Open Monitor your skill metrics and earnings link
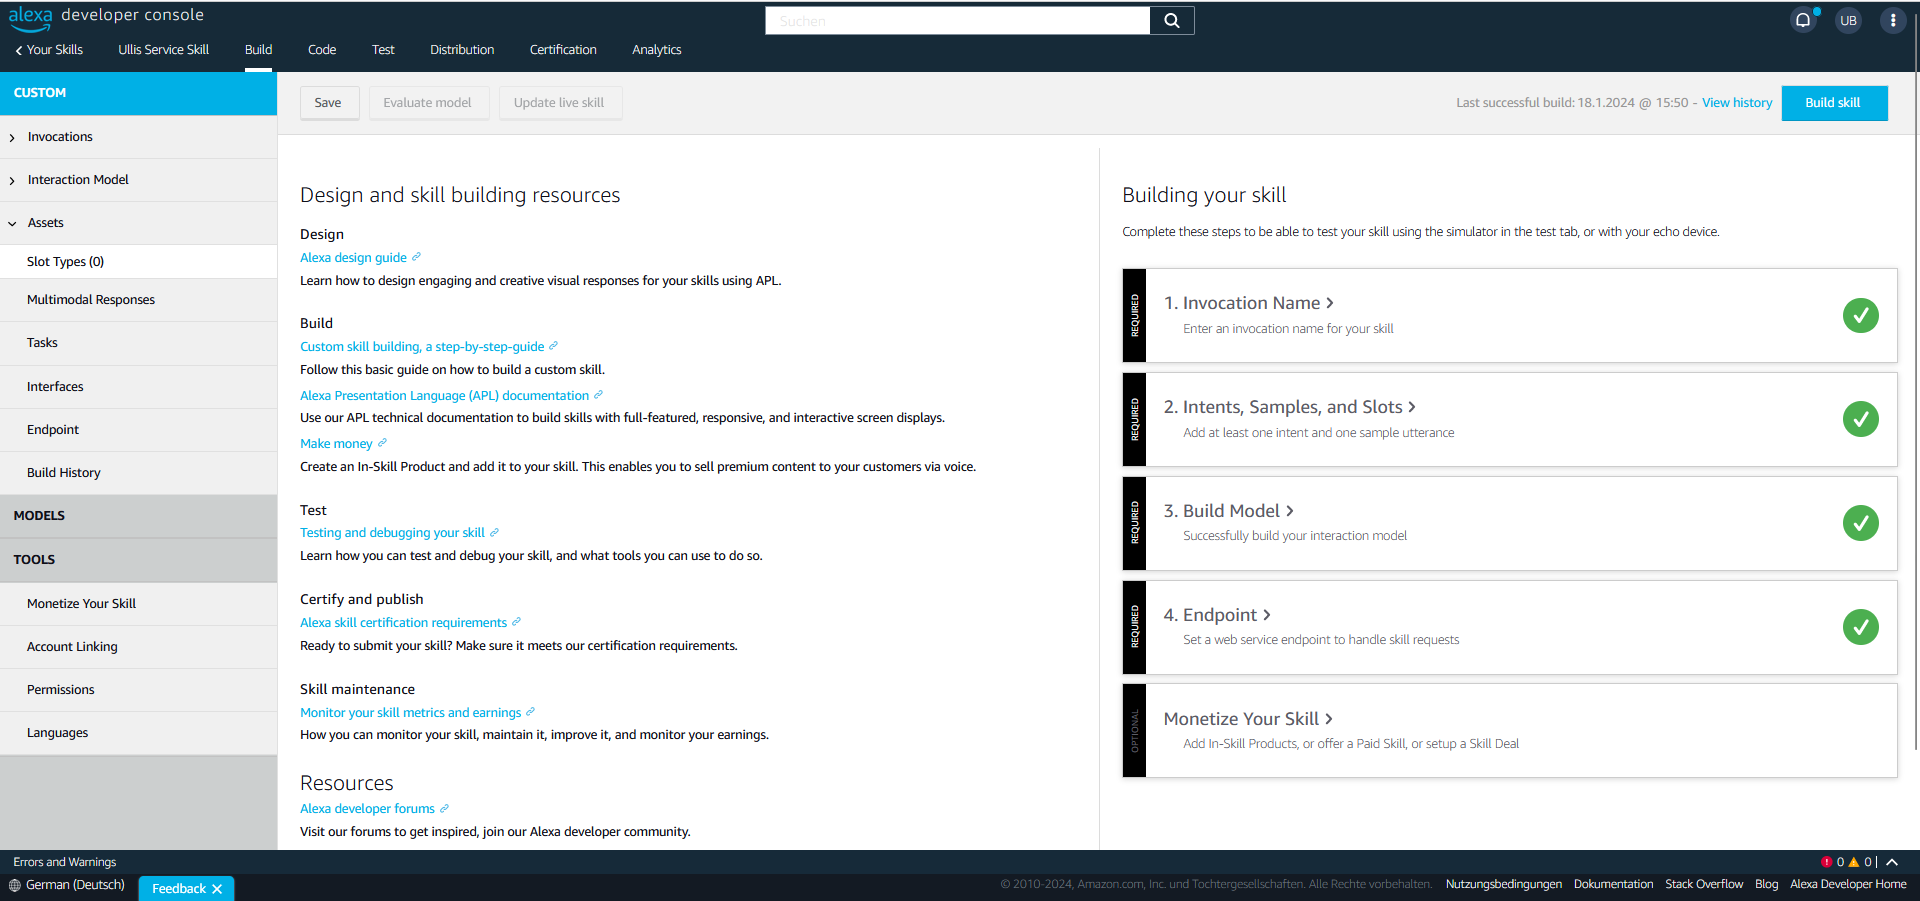1920x901 pixels. coord(410,713)
